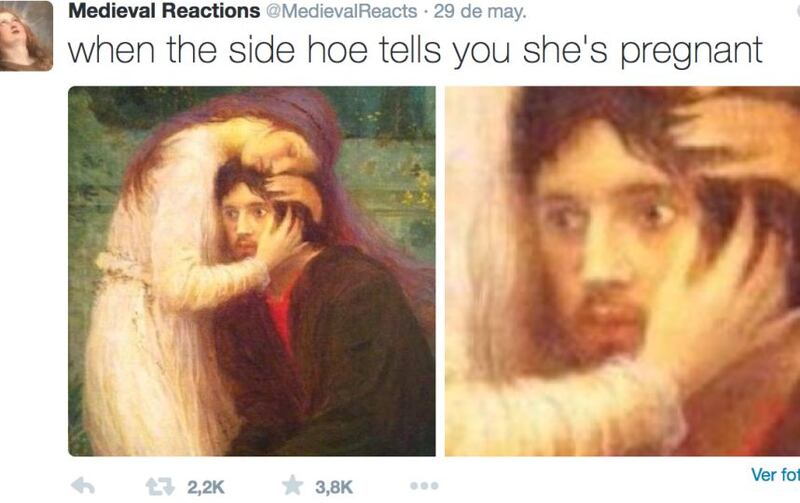Click the reply arrow icon
The width and height of the screenshot is (800, 503).
(x=83, y=486)
